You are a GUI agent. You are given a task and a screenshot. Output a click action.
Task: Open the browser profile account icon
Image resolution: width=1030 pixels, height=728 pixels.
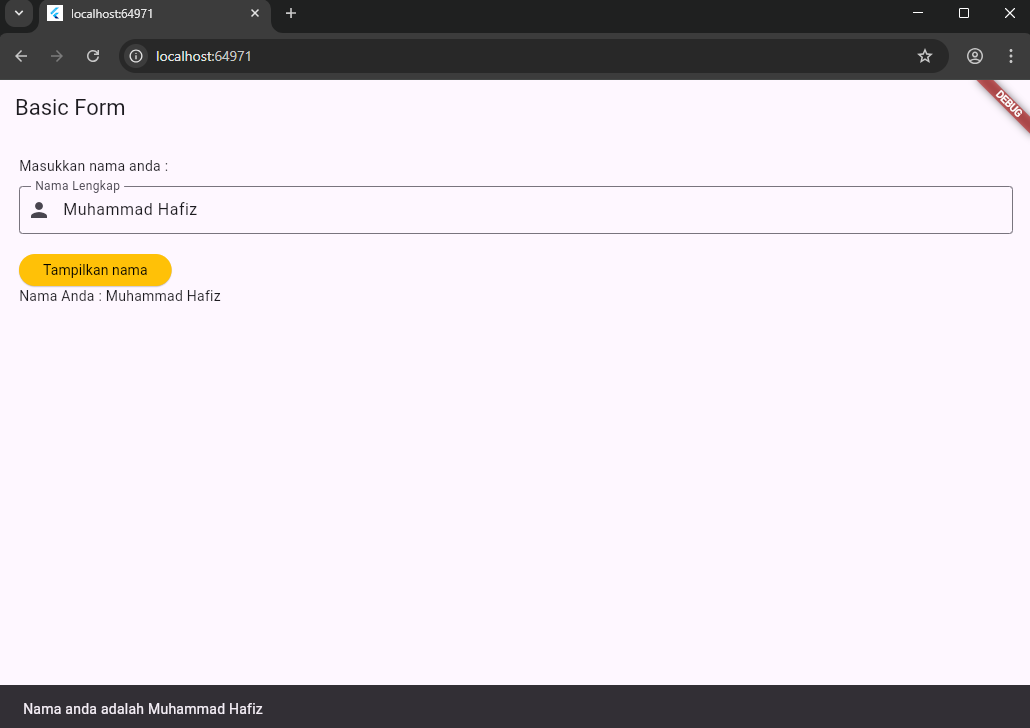point(974,56)
